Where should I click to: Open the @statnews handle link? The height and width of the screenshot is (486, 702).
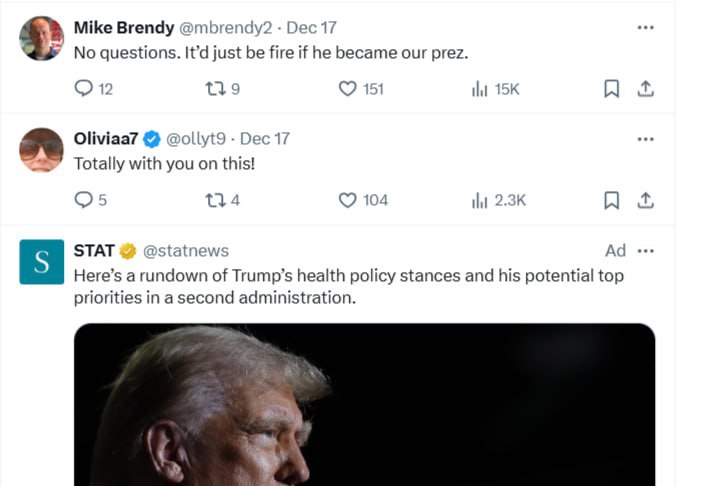coord(186,251)
